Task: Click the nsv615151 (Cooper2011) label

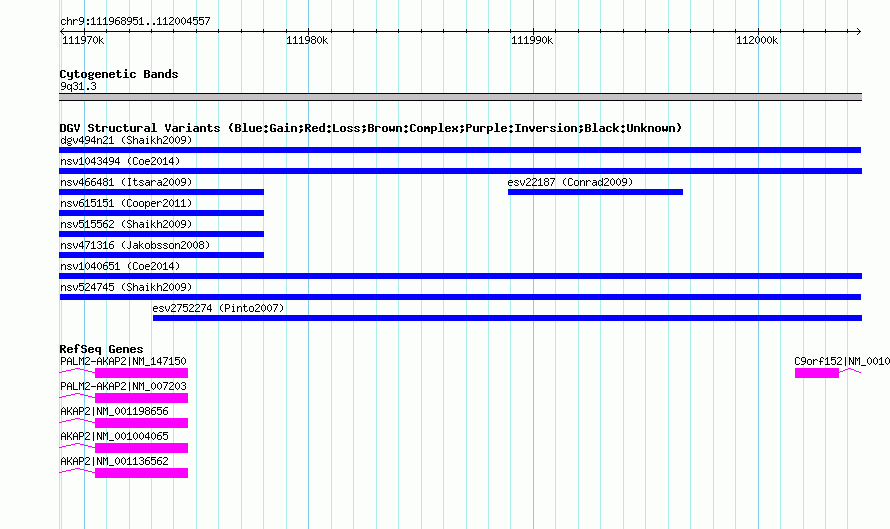Action: (126, 203)
